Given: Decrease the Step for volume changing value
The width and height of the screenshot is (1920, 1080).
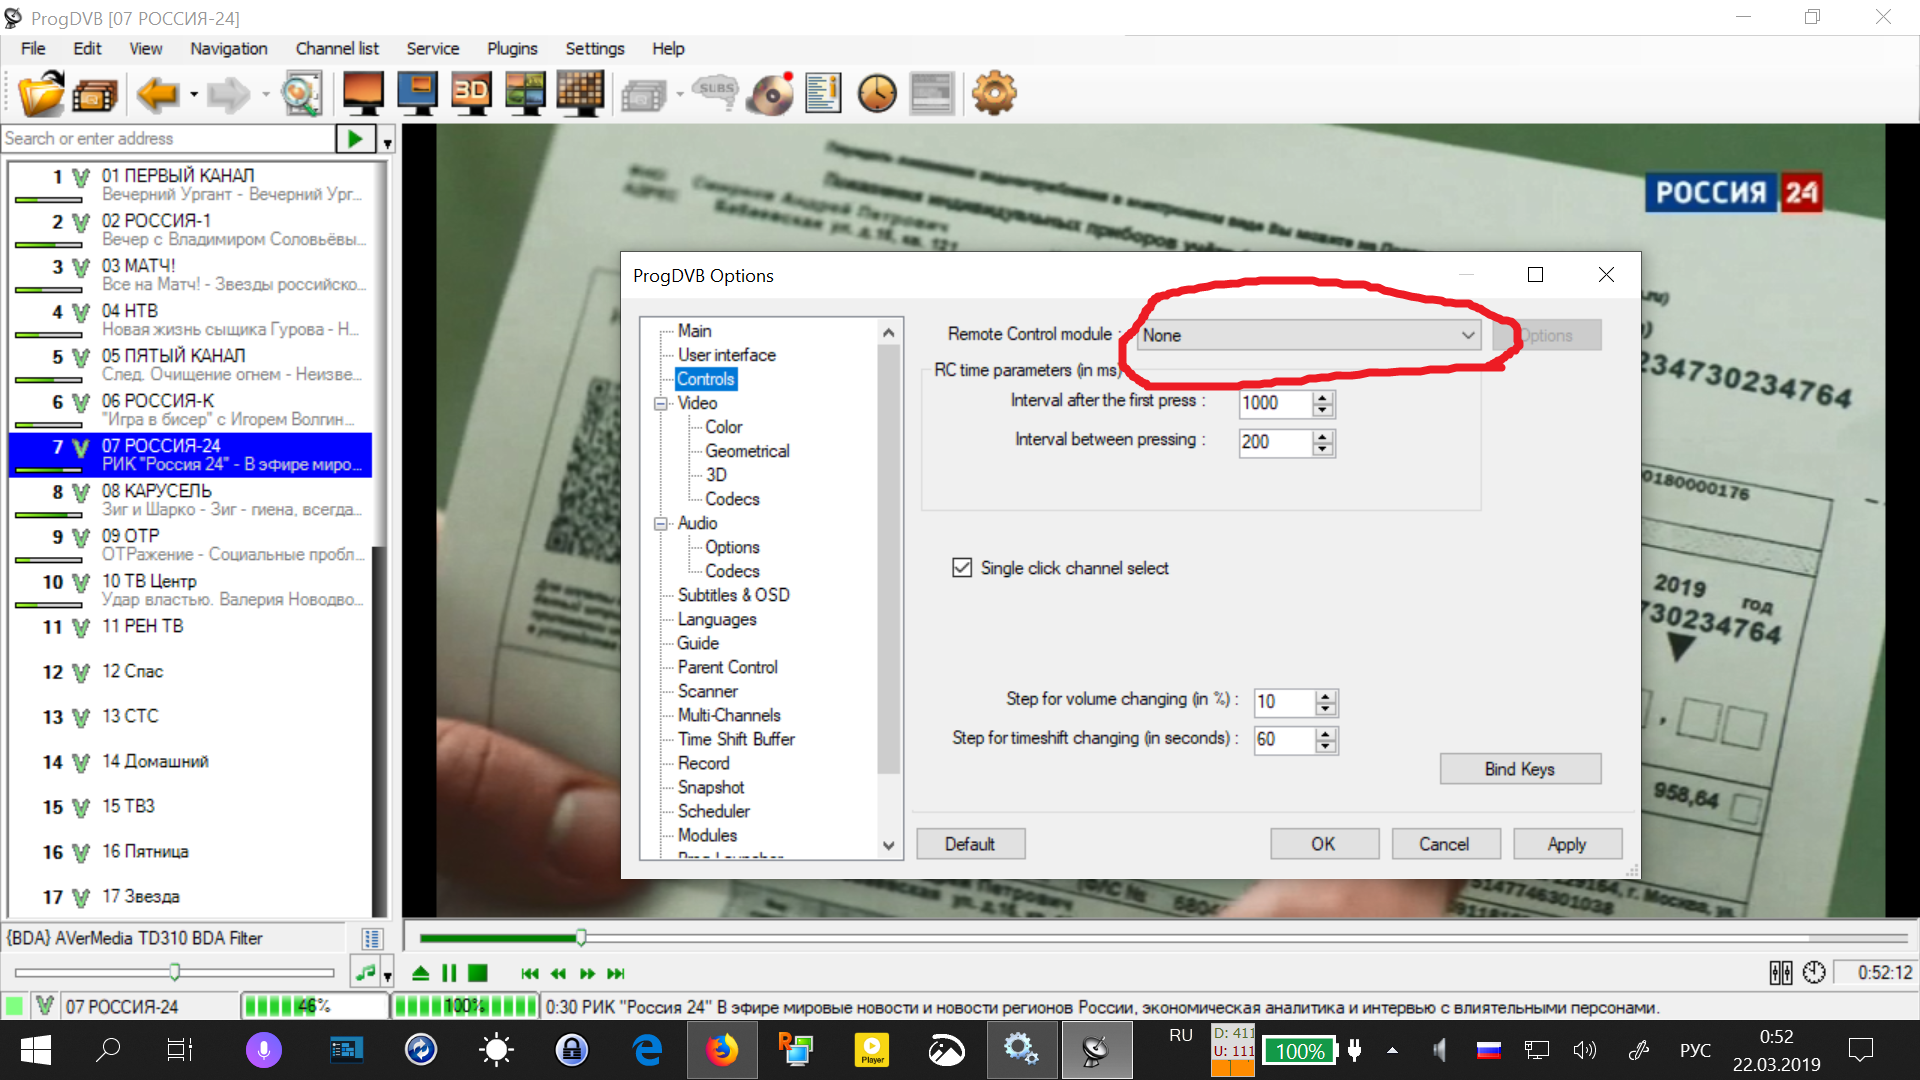Looking at the screenshot, I should pyautogui.click(x=1326, y=708).
